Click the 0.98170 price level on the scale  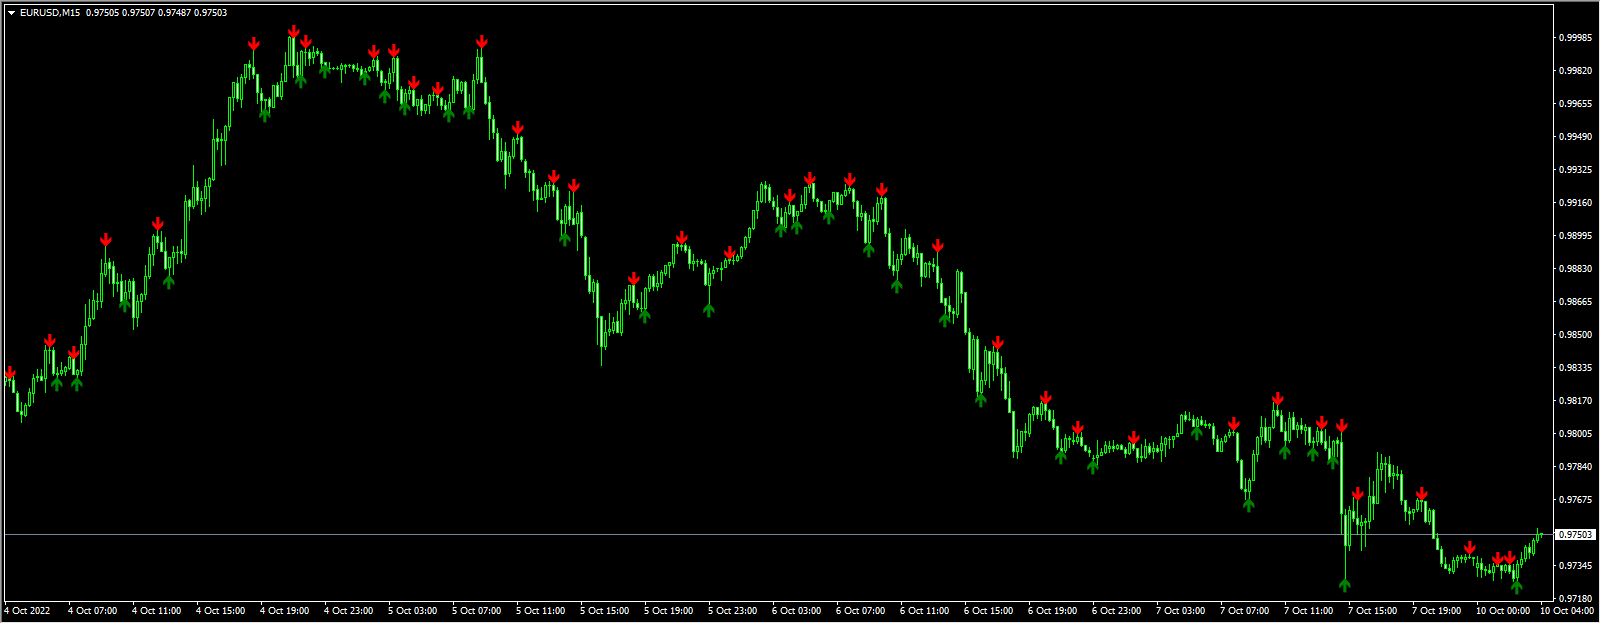(x=1575, y=401)
